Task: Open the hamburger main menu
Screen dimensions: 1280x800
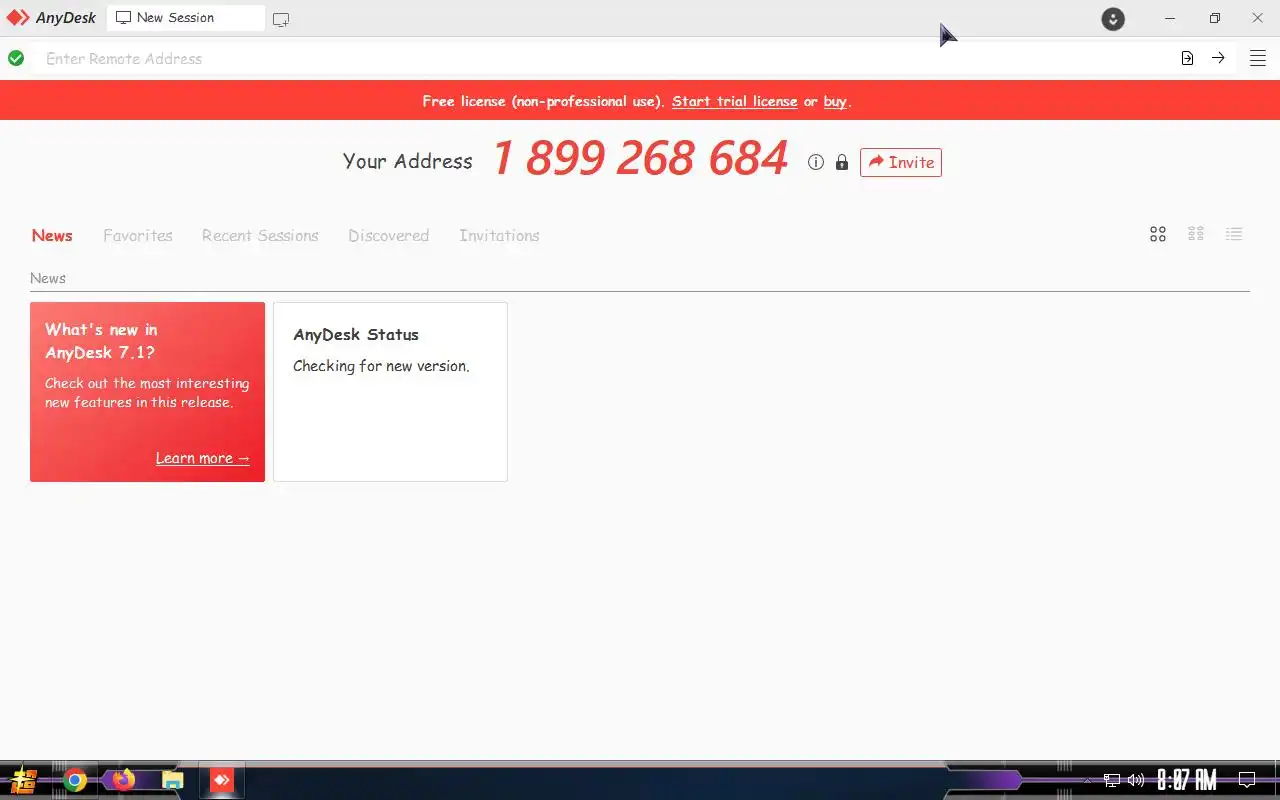Action: tap(1258, 58)
